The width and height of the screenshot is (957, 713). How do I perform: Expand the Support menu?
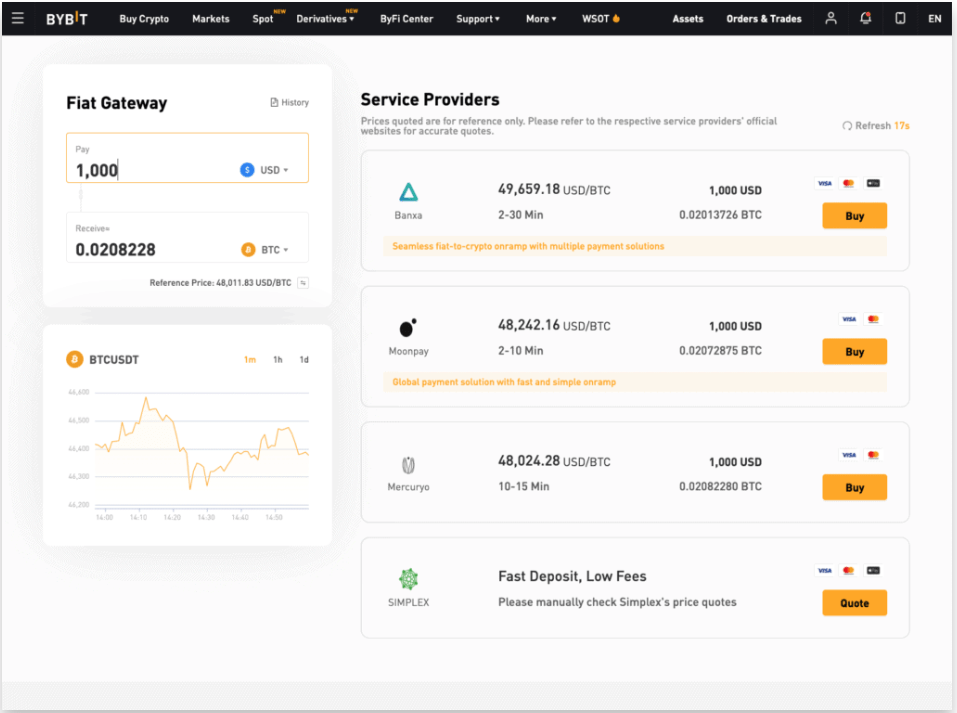(x=478, y=19)
